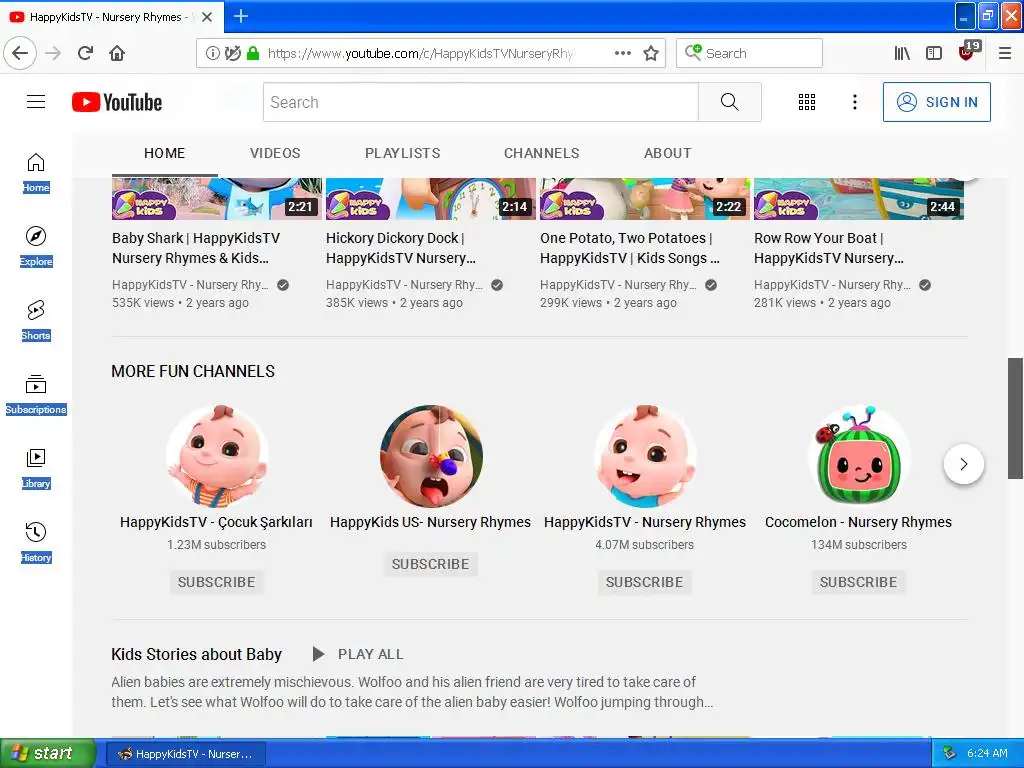Switch to the ABOUT channel tab
The height and width of the screenshot is (768, 1024).
[667, 153]
